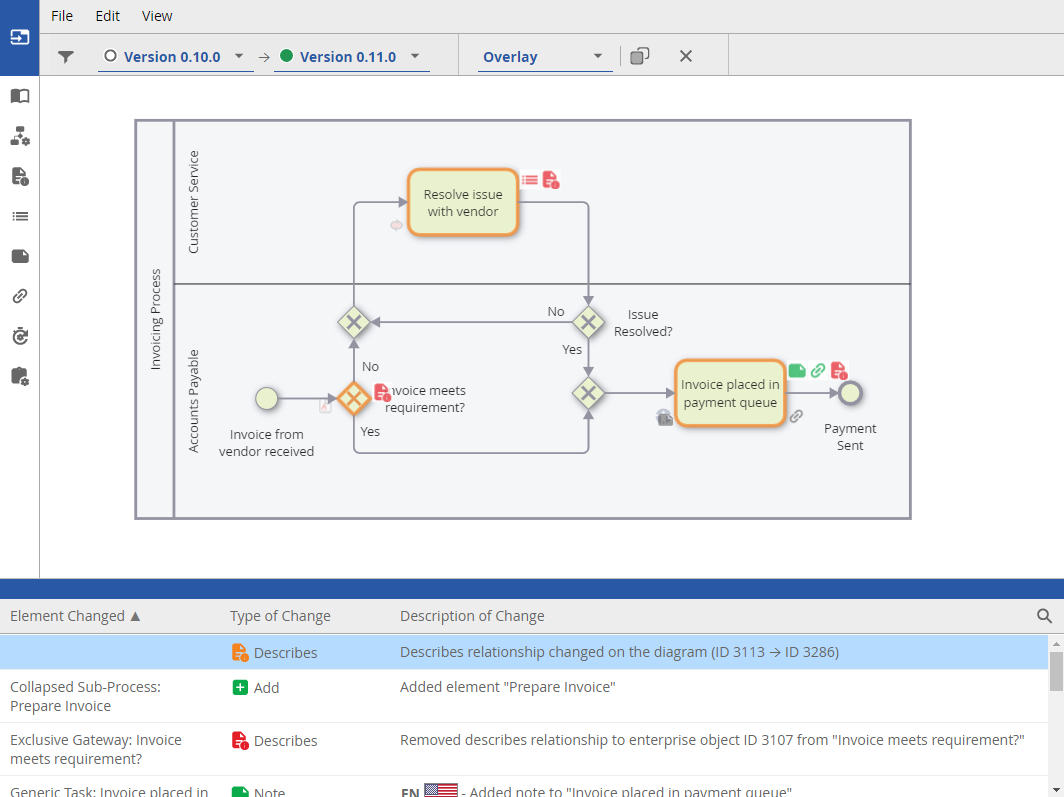This screenshot has width=1064, height=797.
Task: Open the book icon in left sidebar
Action: click(x=20, y=96)
